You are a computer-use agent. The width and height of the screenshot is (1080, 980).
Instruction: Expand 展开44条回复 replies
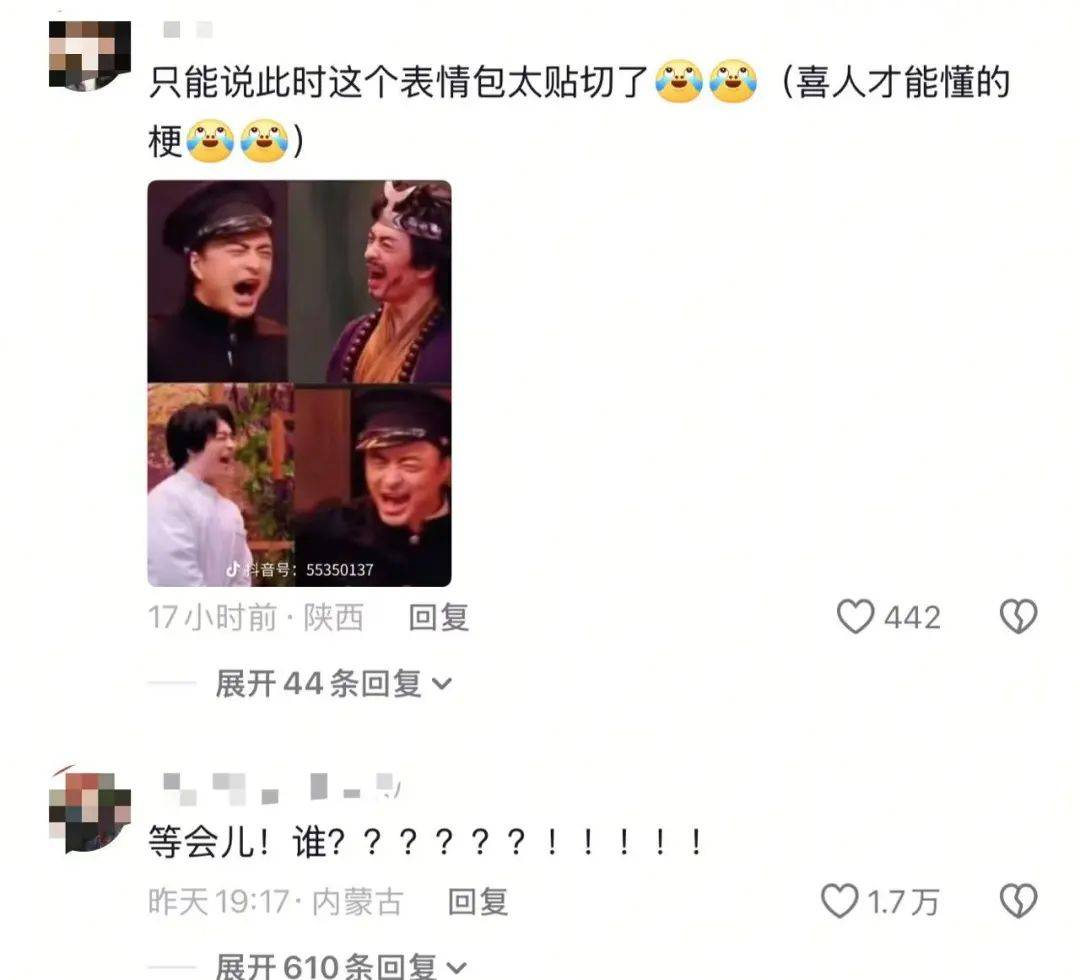[333, 684]
